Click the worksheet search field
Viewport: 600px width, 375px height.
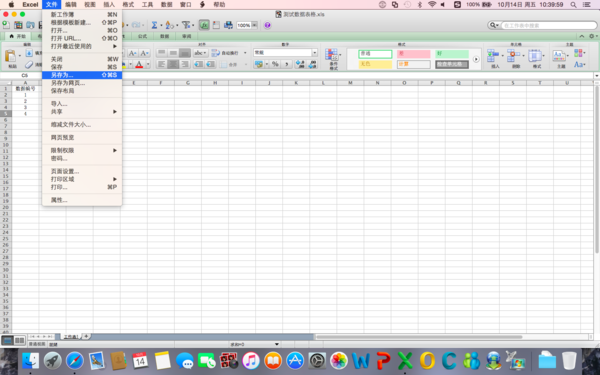pyautogui.click(x=549, y=26)
